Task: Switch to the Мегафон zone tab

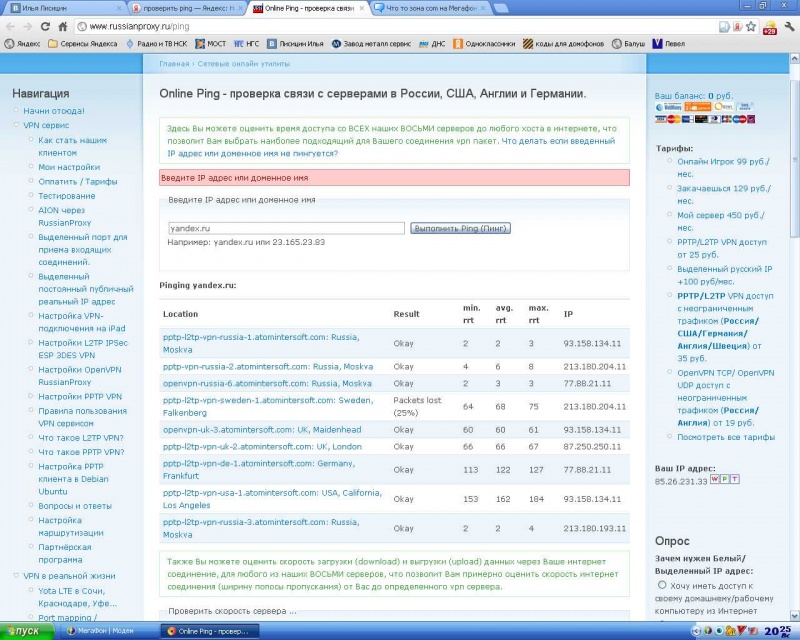Action: (430, 7)
